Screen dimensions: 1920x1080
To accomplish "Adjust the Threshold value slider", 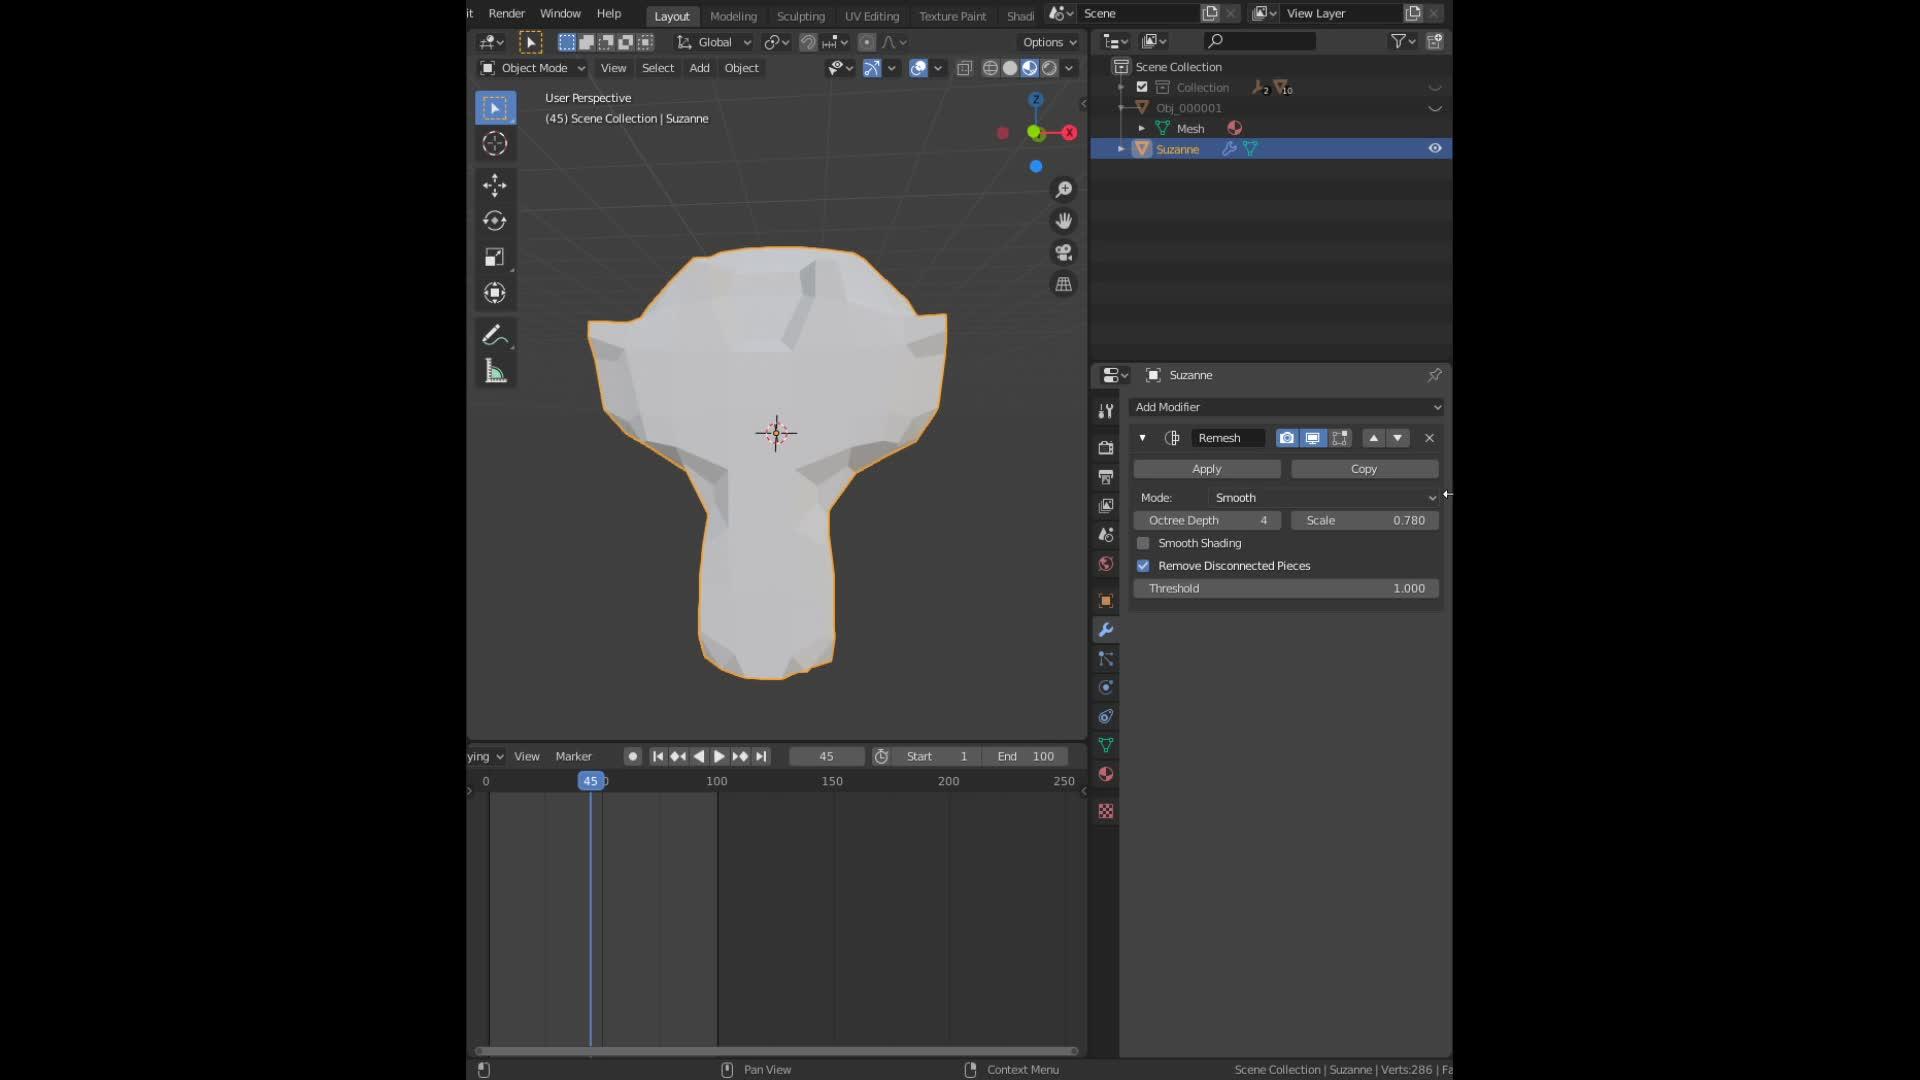I will point(1286,588).
